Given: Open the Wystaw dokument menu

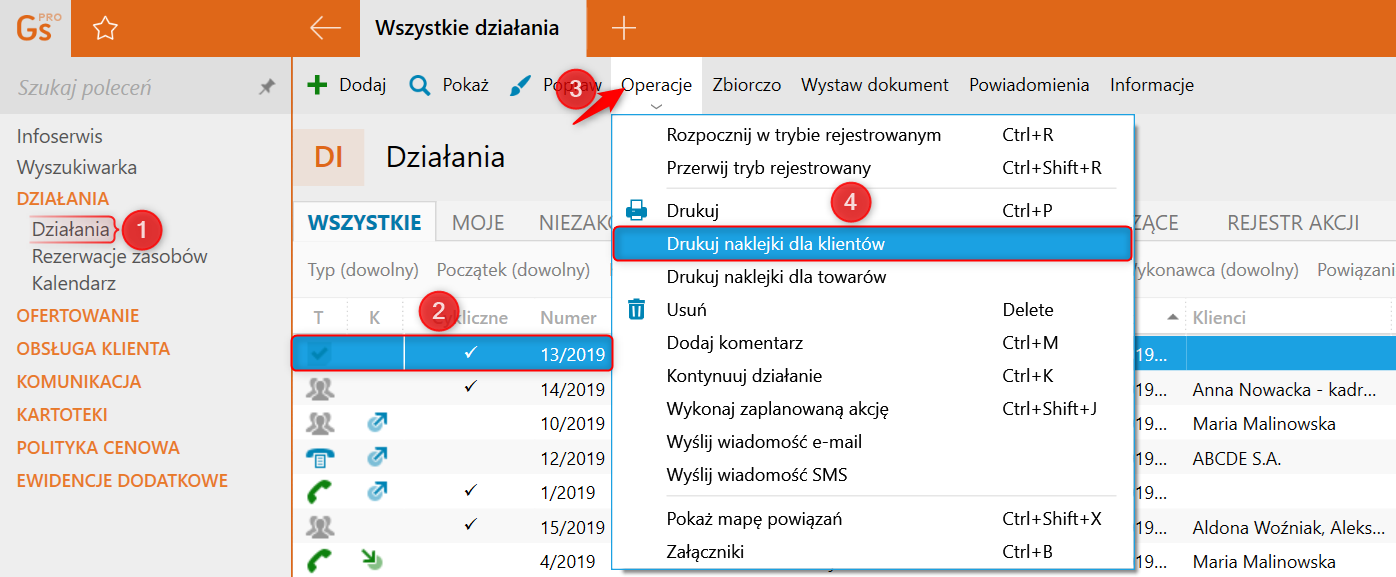Looking at the screenshot, I should coord(875,85).
